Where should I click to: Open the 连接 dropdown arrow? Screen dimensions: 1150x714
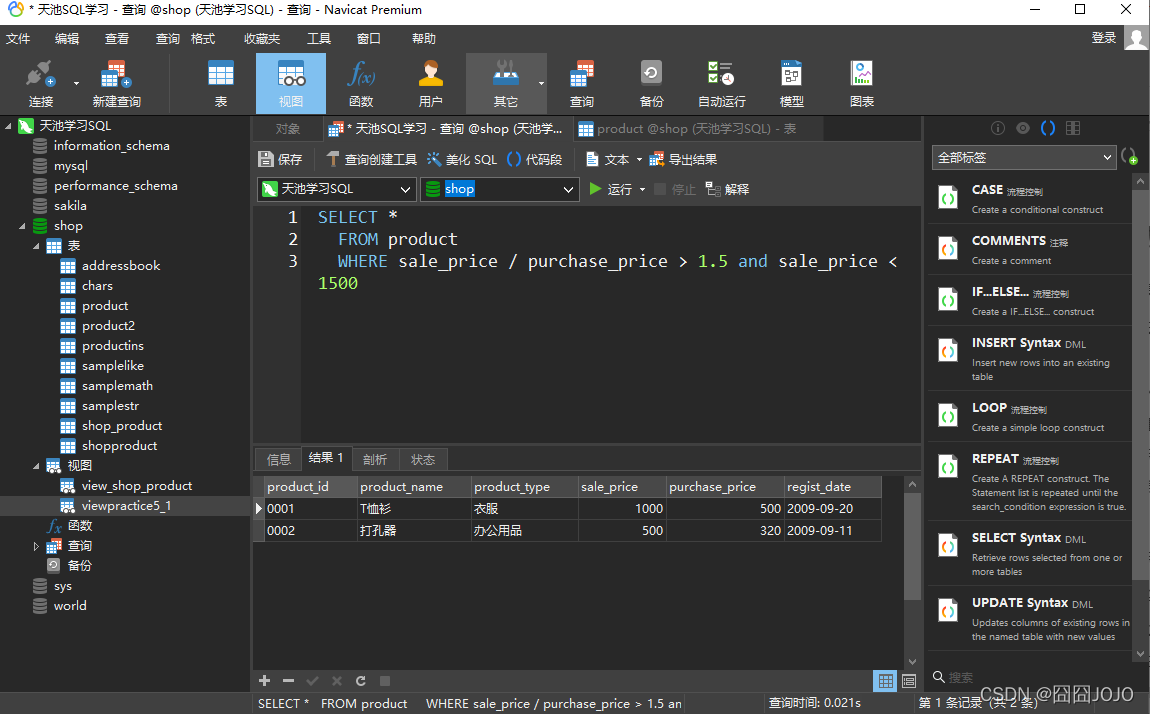[76, 84]
